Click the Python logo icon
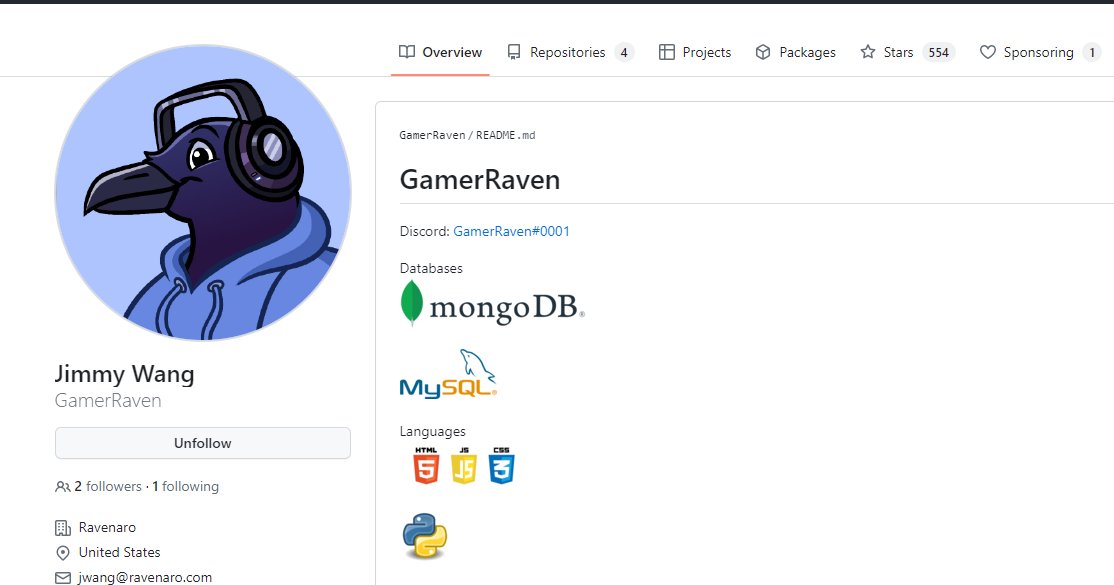 [x=425, y=535]
